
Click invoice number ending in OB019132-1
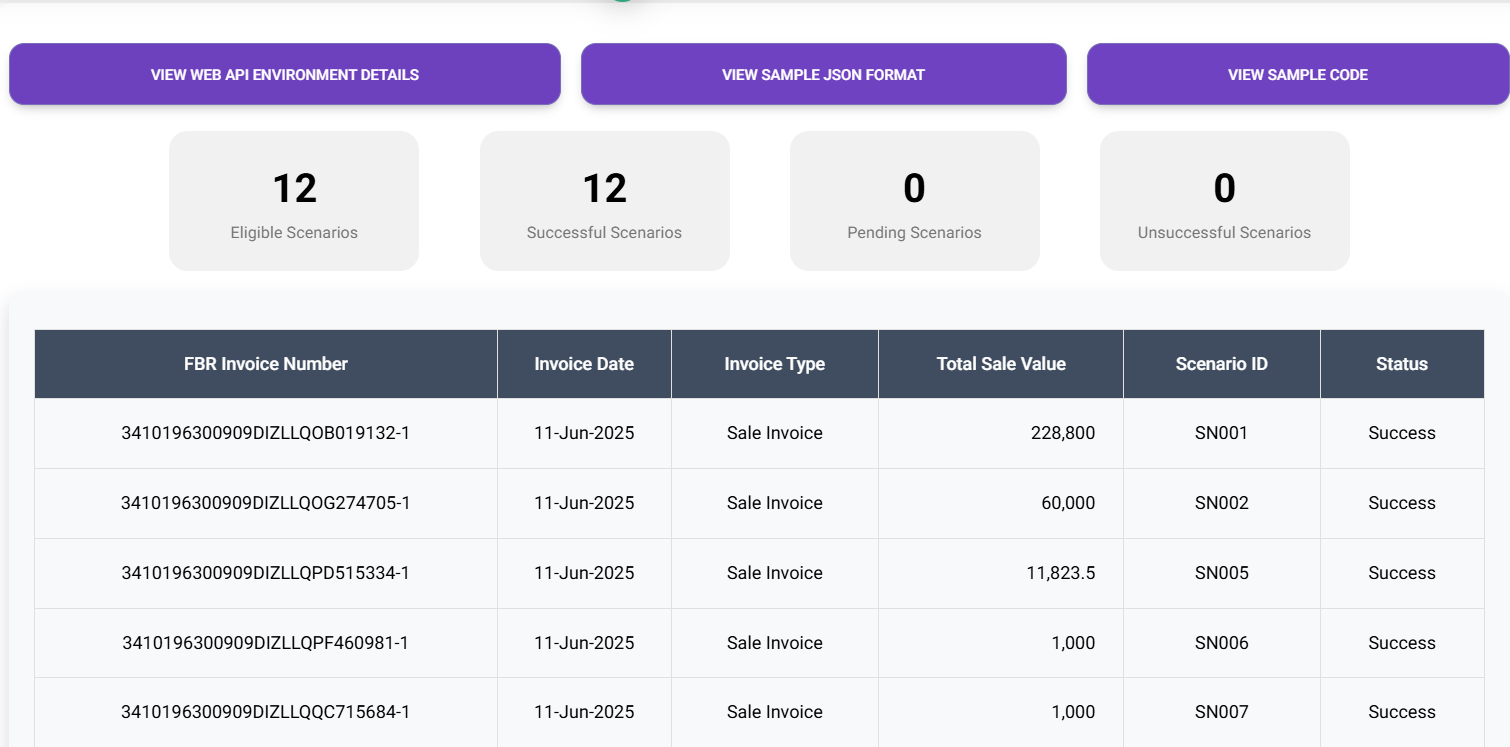[x=266, y=433]
